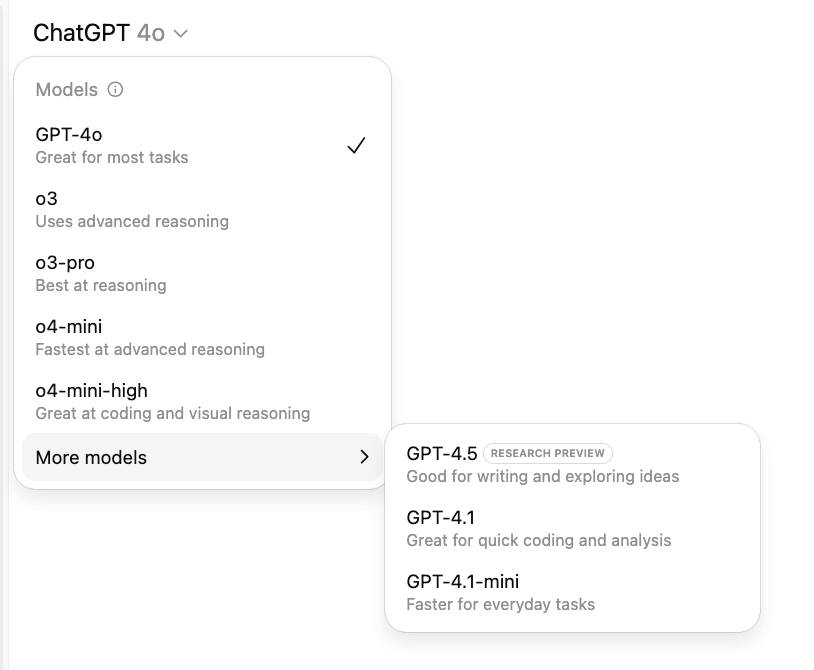814x670 pixels.
Task: Click the checkmark next to GPT-4o
Action: point(356,146)
